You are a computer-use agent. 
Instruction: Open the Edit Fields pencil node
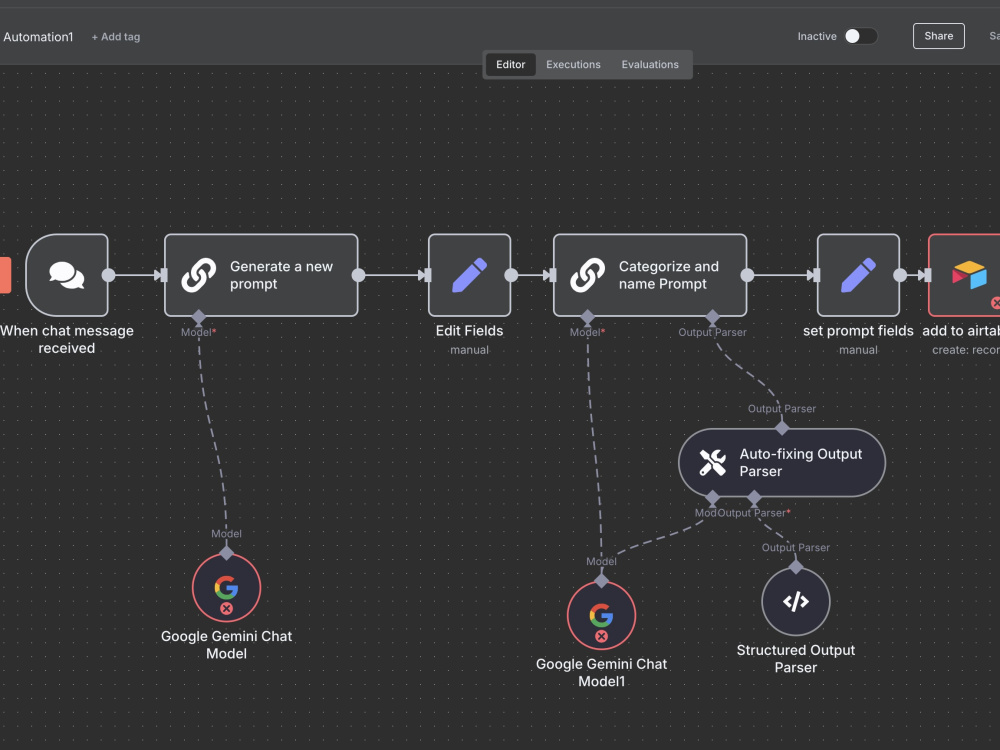coord(469,275)
